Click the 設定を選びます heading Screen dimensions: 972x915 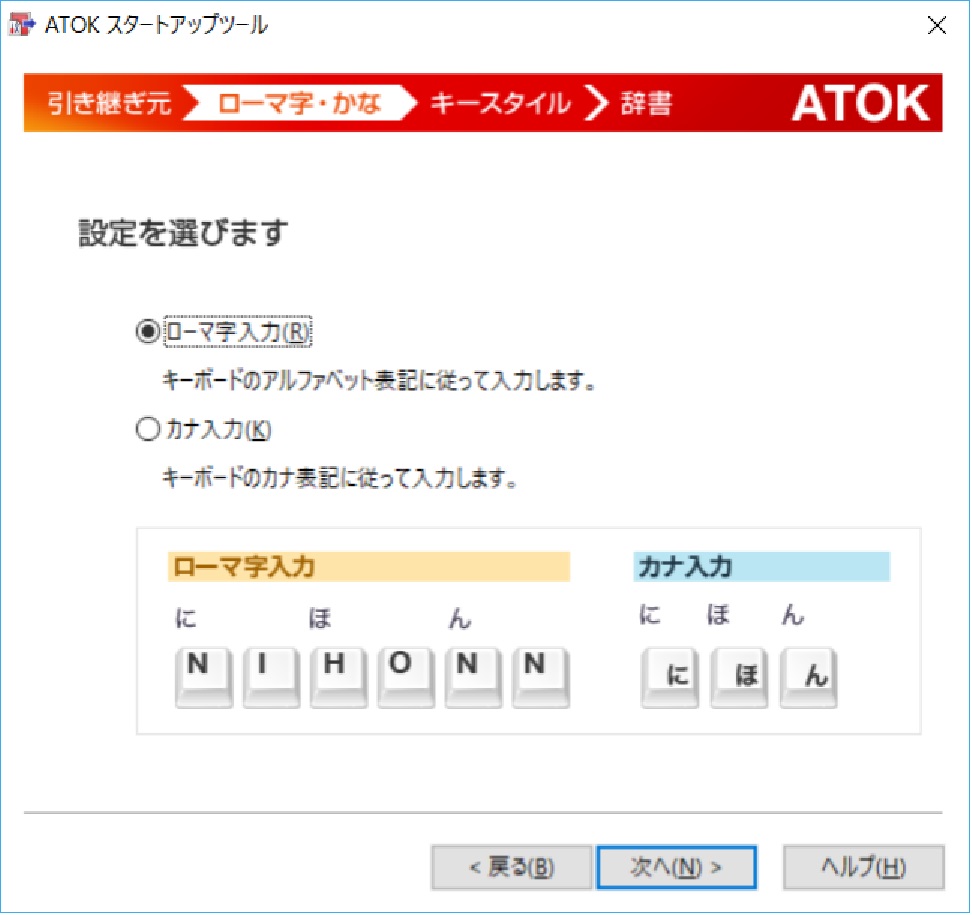(183, 233)
